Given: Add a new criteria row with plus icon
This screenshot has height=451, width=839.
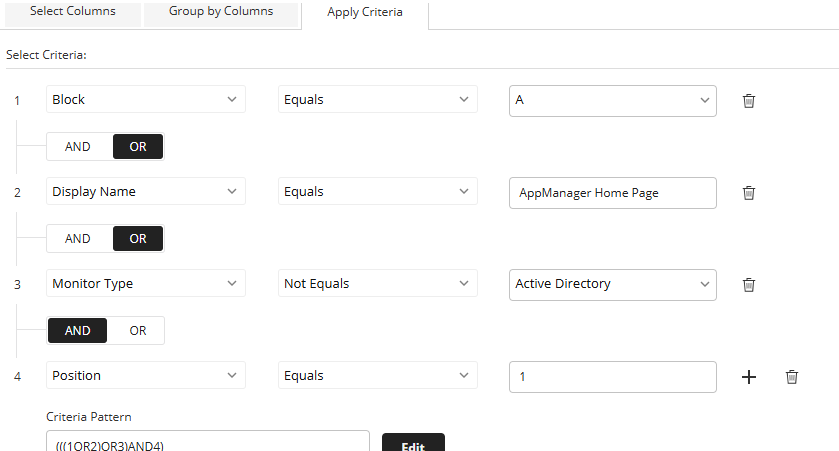Looking at the screenshot, I should (x=749, y=376).
